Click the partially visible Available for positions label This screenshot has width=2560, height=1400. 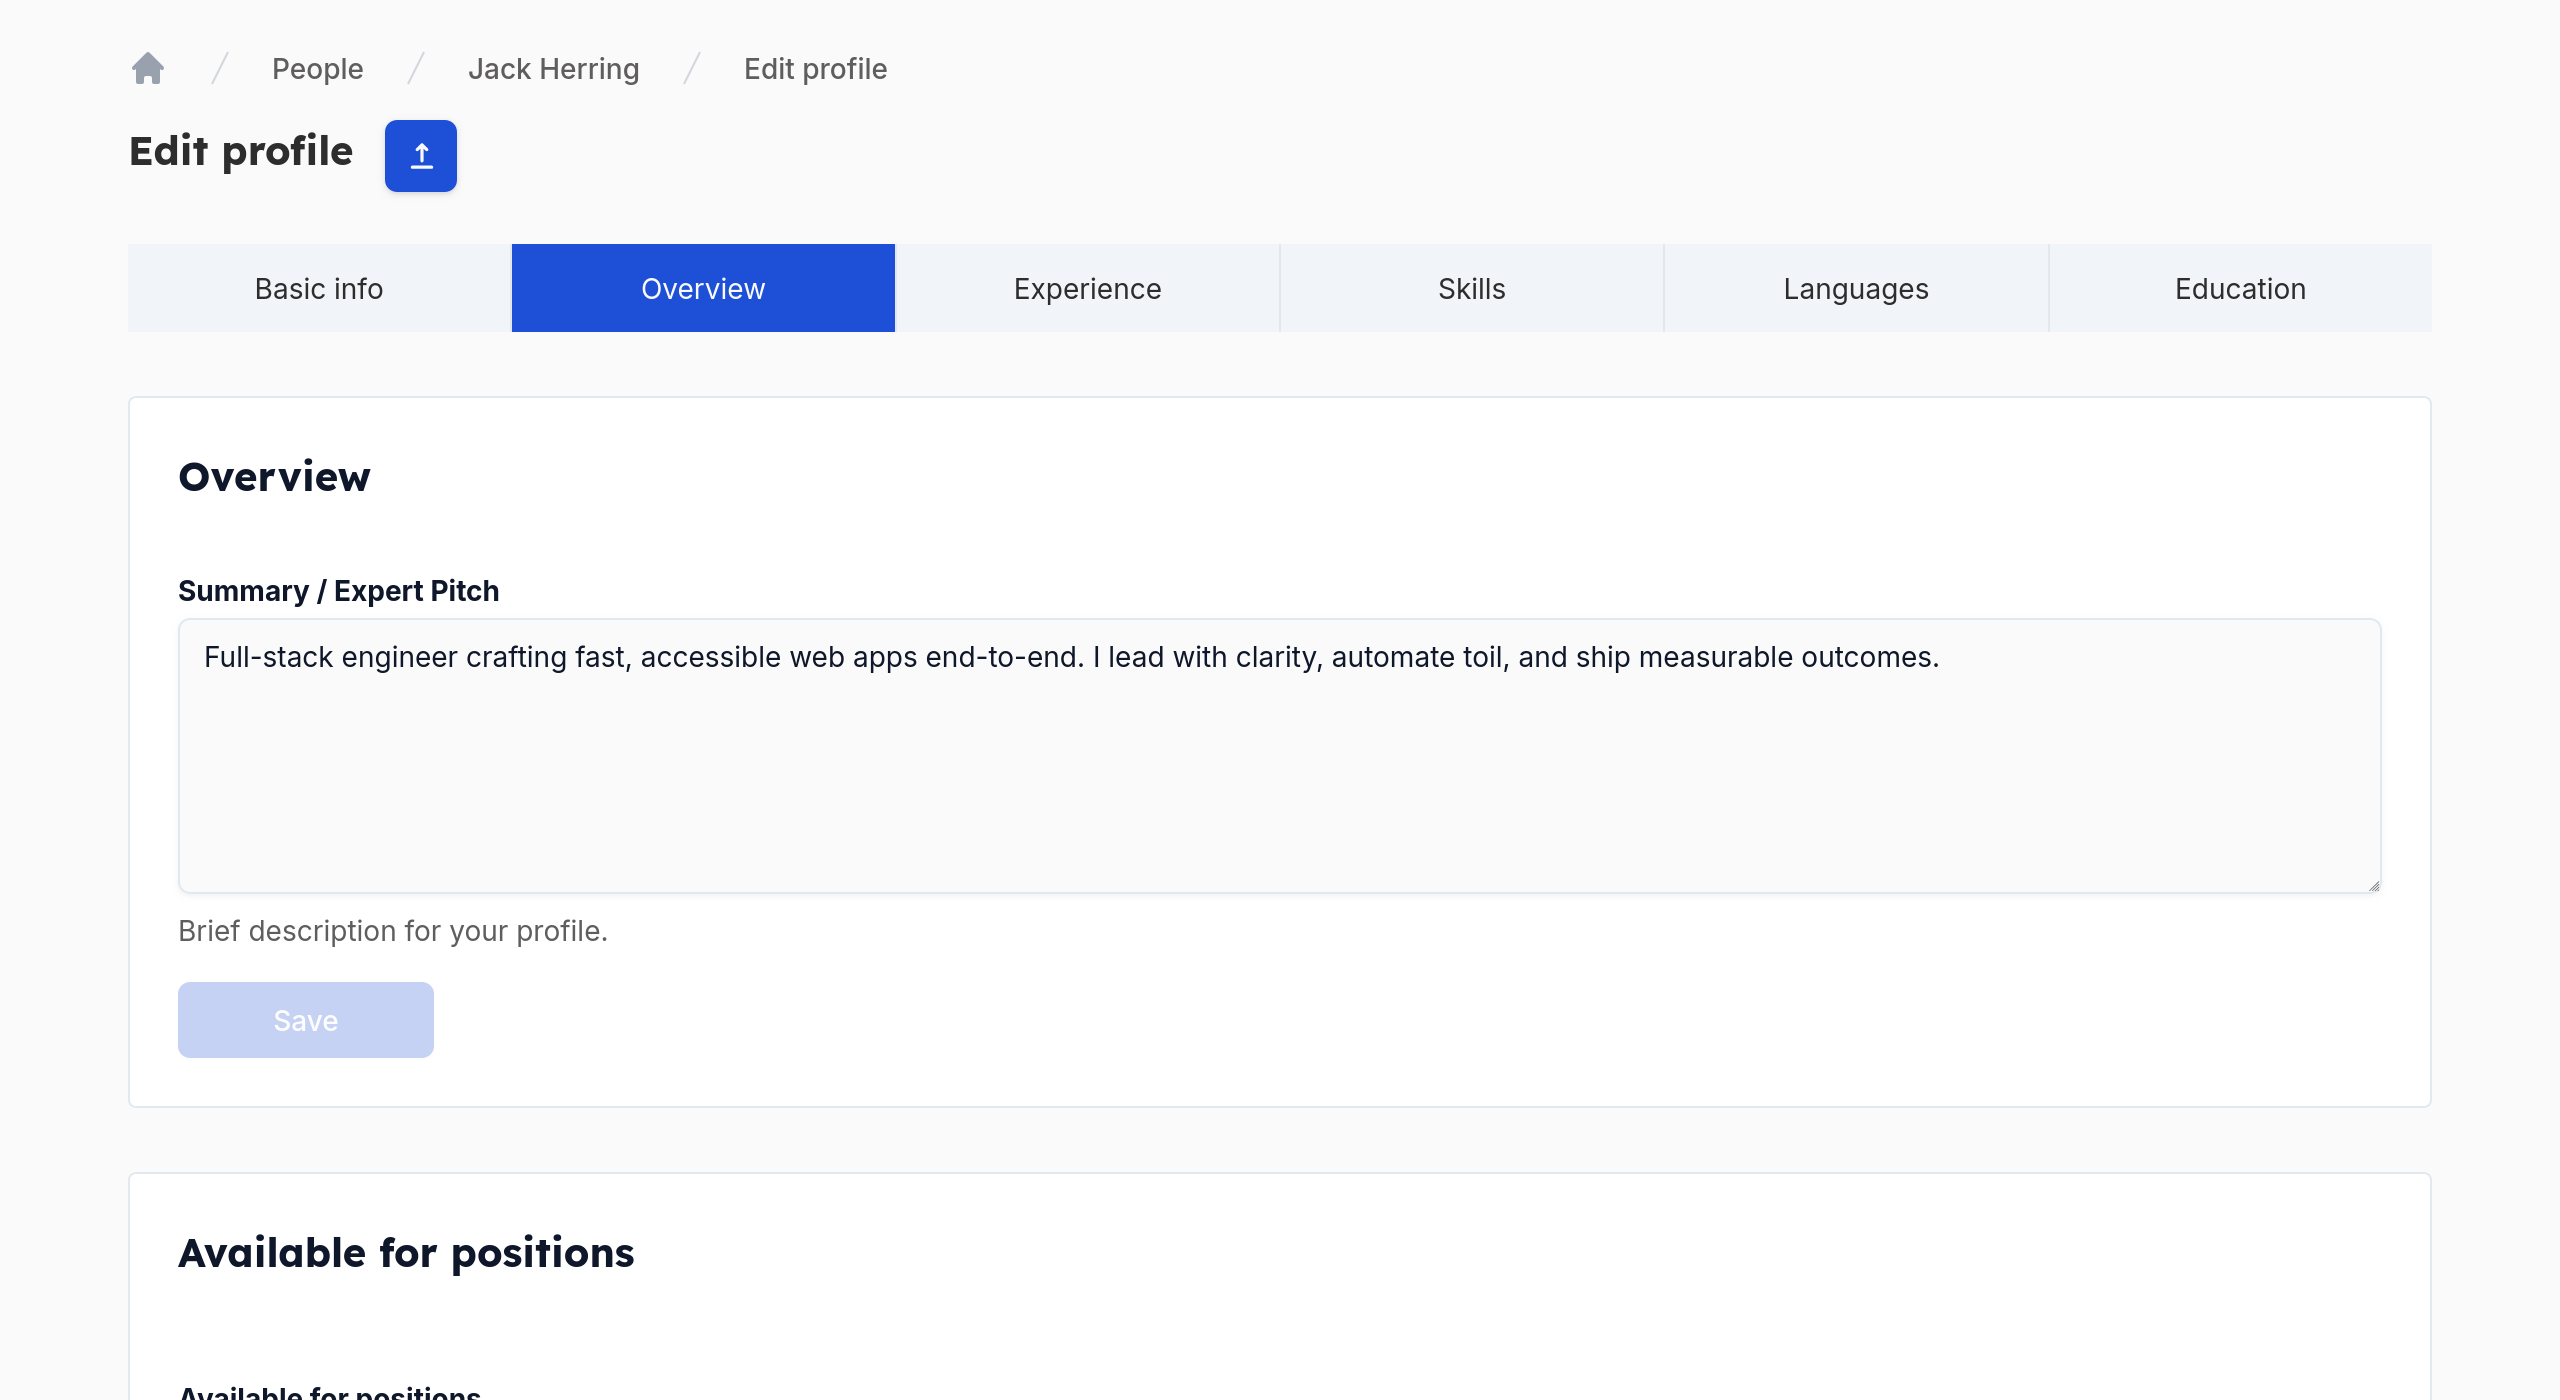click(329, 1391)
